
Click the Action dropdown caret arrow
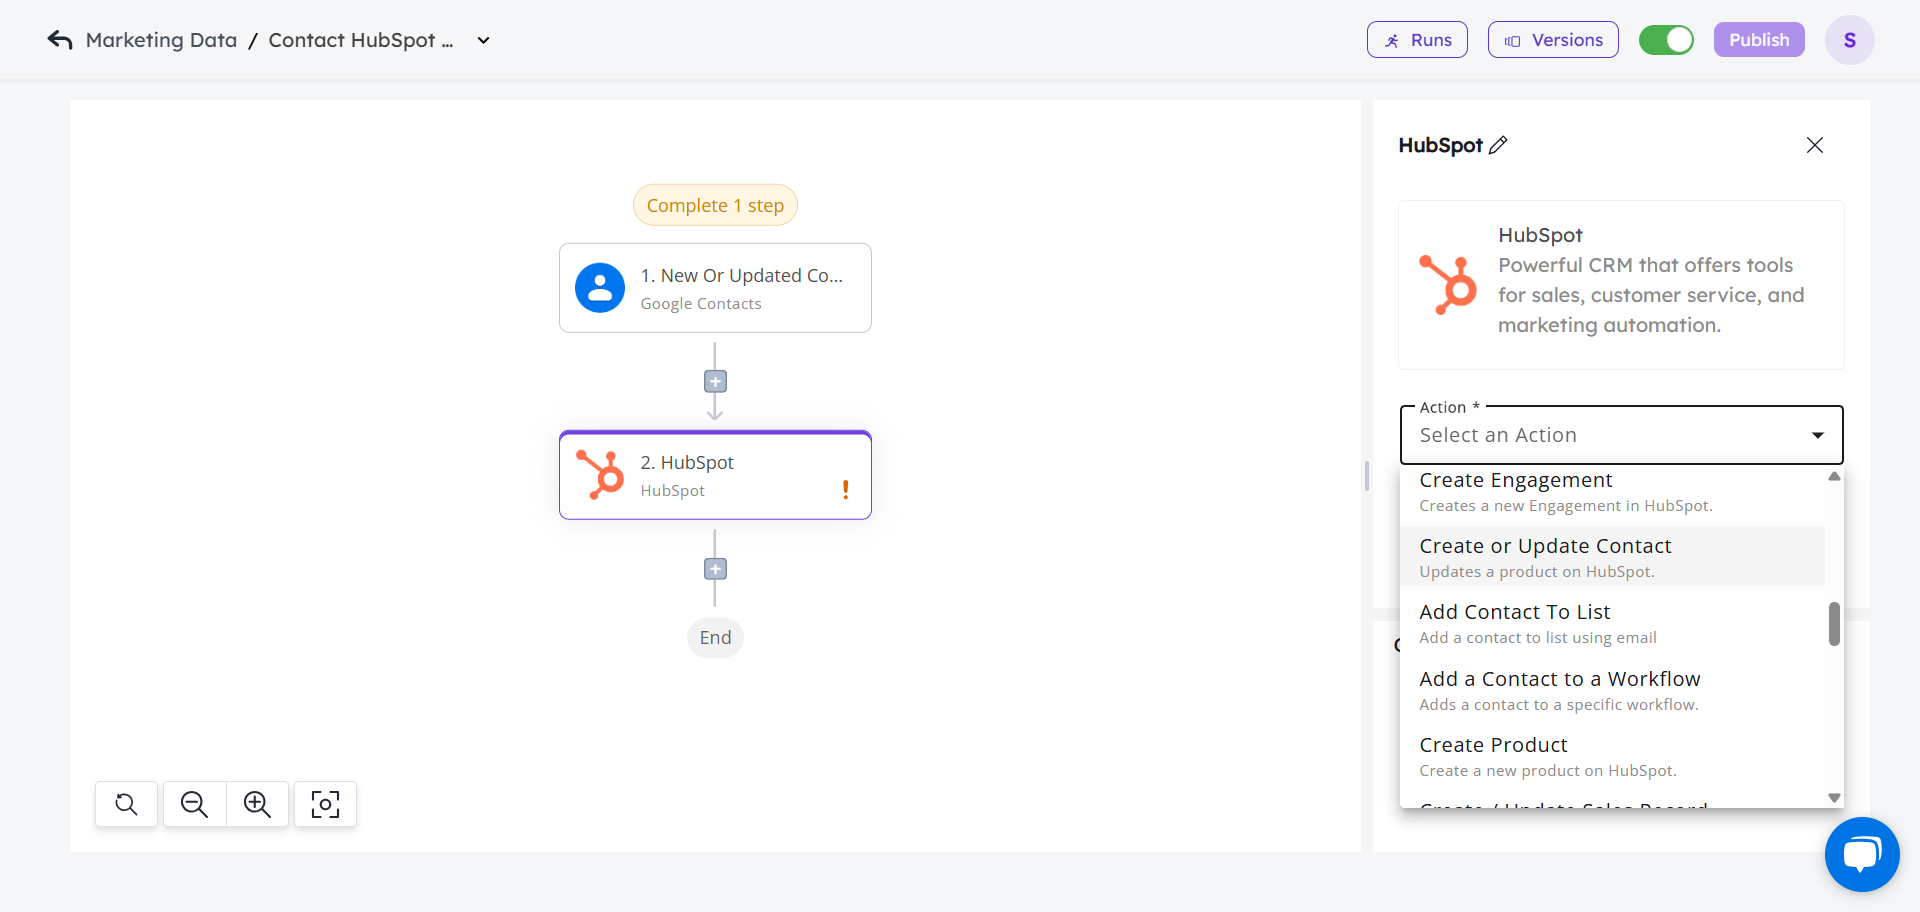tap(1818, 435)
